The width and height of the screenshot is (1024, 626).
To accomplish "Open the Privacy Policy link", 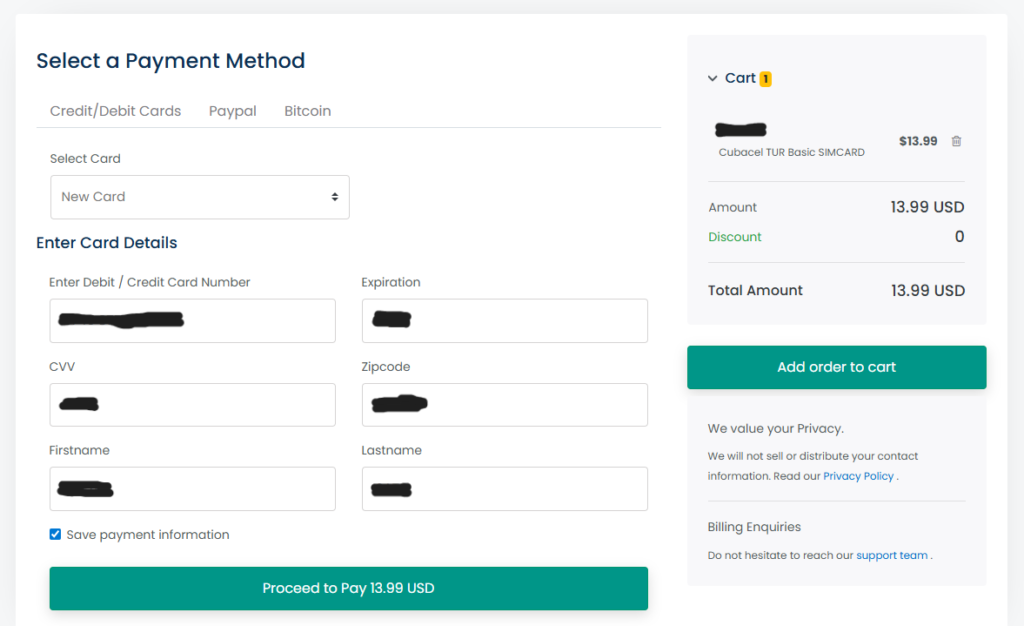I will pos(858,476).
